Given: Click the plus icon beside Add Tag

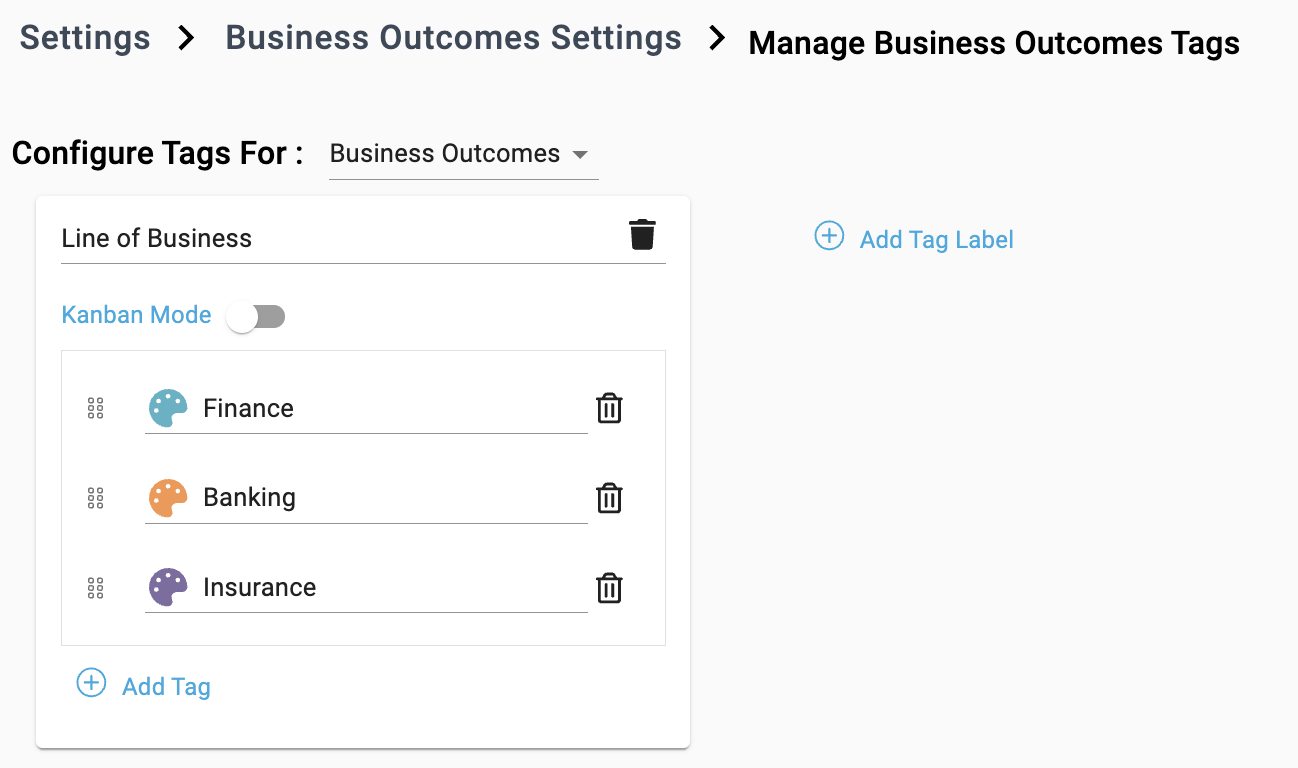Looking at the screenshot, I should pos(91,684).
